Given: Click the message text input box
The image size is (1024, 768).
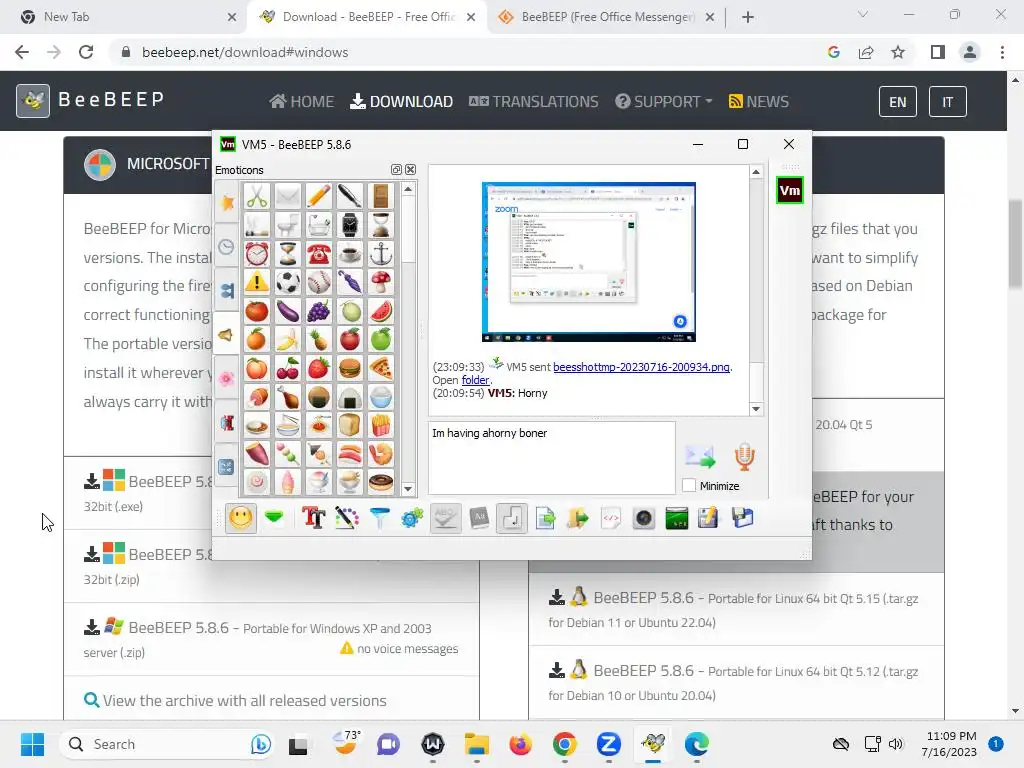Looking at the screenshot, I should tap(552, 458).
